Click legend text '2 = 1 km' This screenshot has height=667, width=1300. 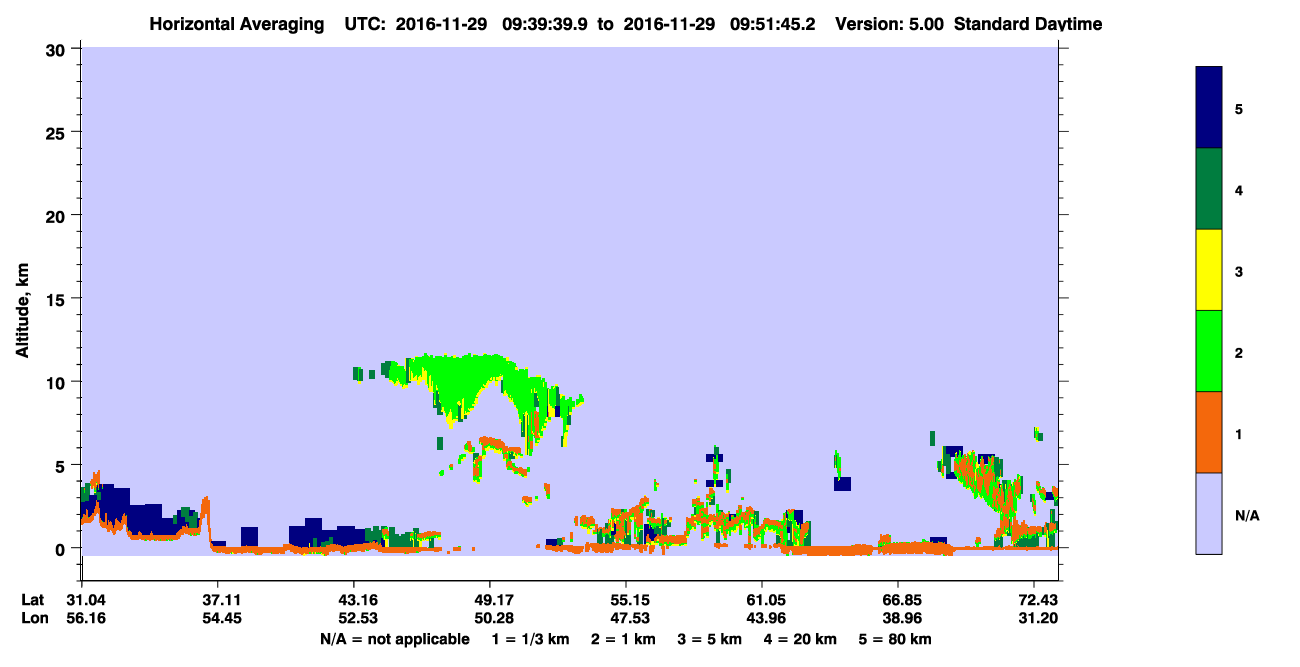[x=623, y=639]
